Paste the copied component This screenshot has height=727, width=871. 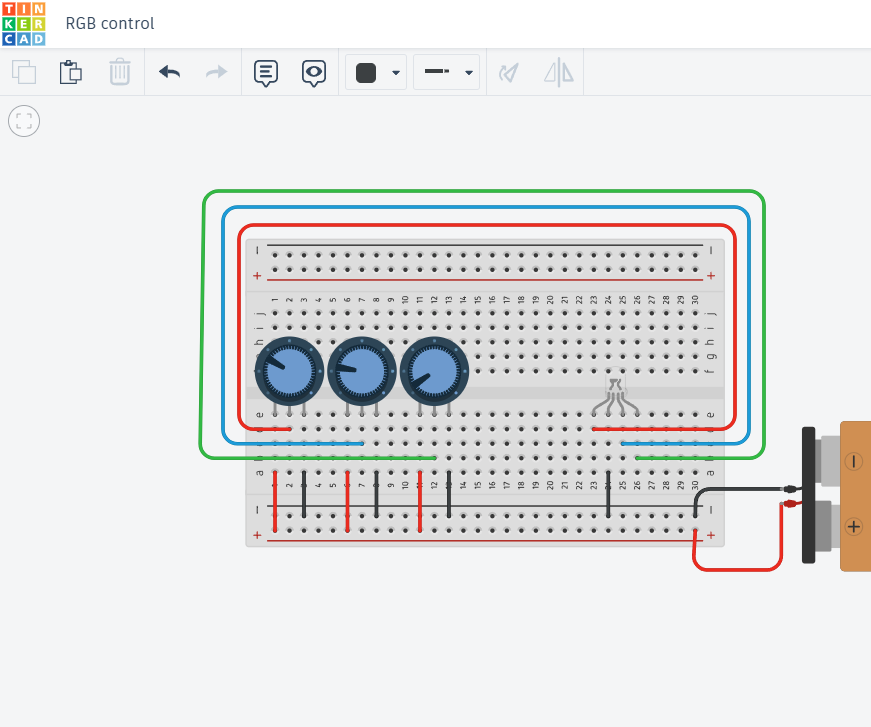(x=71, y=72)
